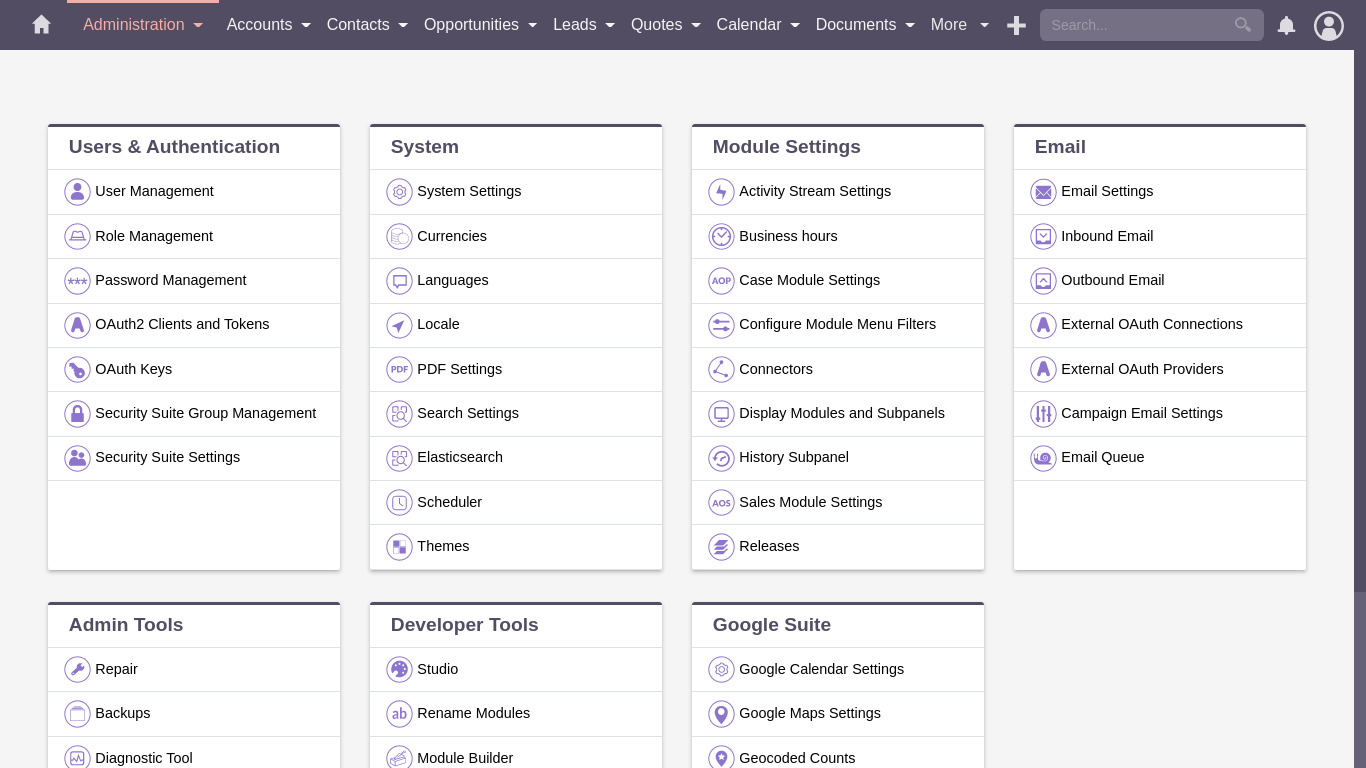Viewport: 1366px width, 768px height.
Task: Expand the Opportunities menu dropdown
Action: [x=532, y=25]
